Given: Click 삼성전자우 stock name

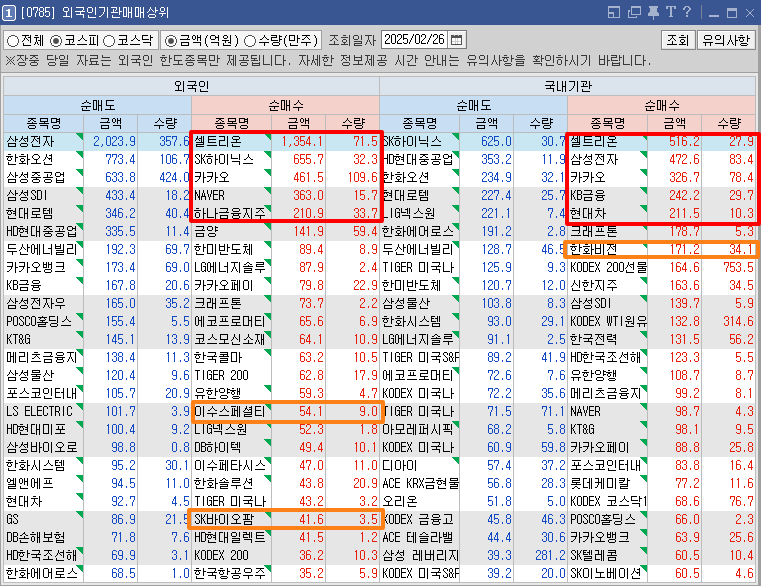Looking at the screenshot, I should (x=35, y=303).
